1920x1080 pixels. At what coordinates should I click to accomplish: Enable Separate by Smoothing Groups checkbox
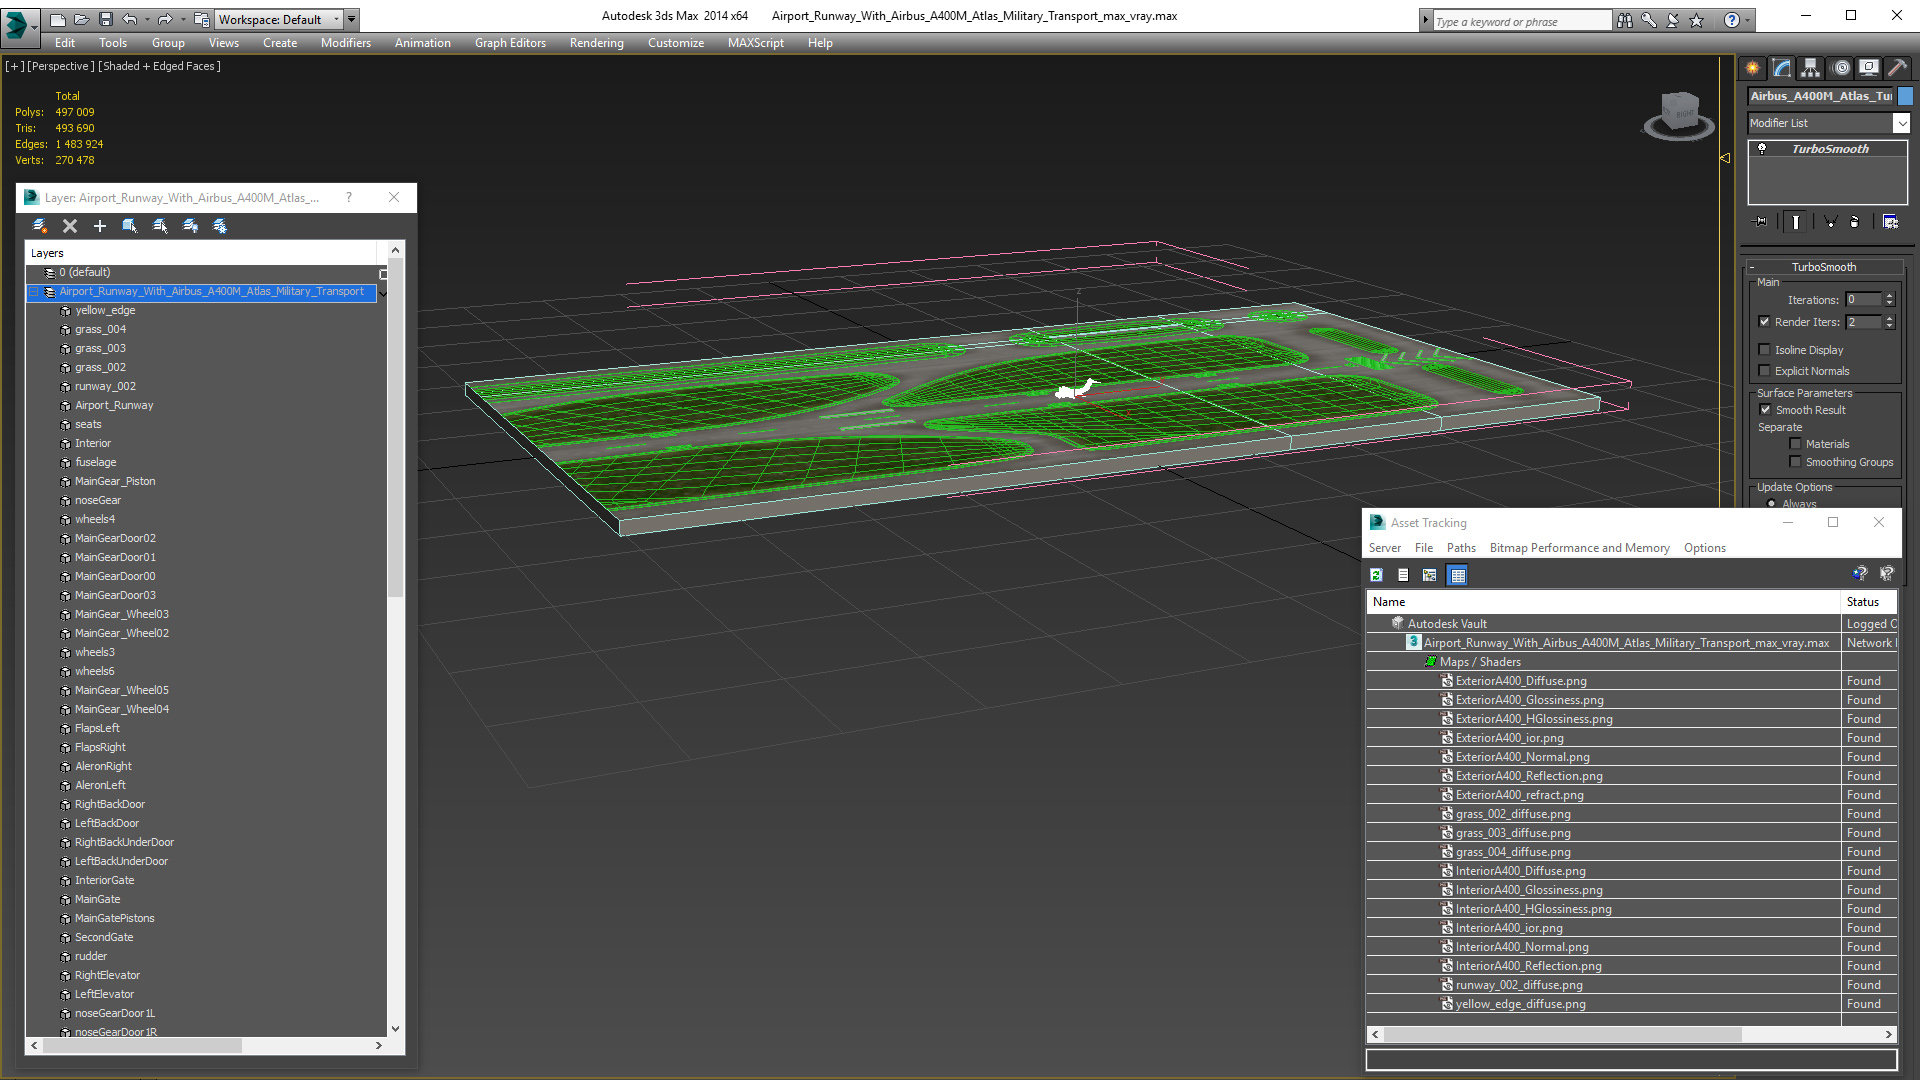pyautogui.click(x=1795, y=462)
